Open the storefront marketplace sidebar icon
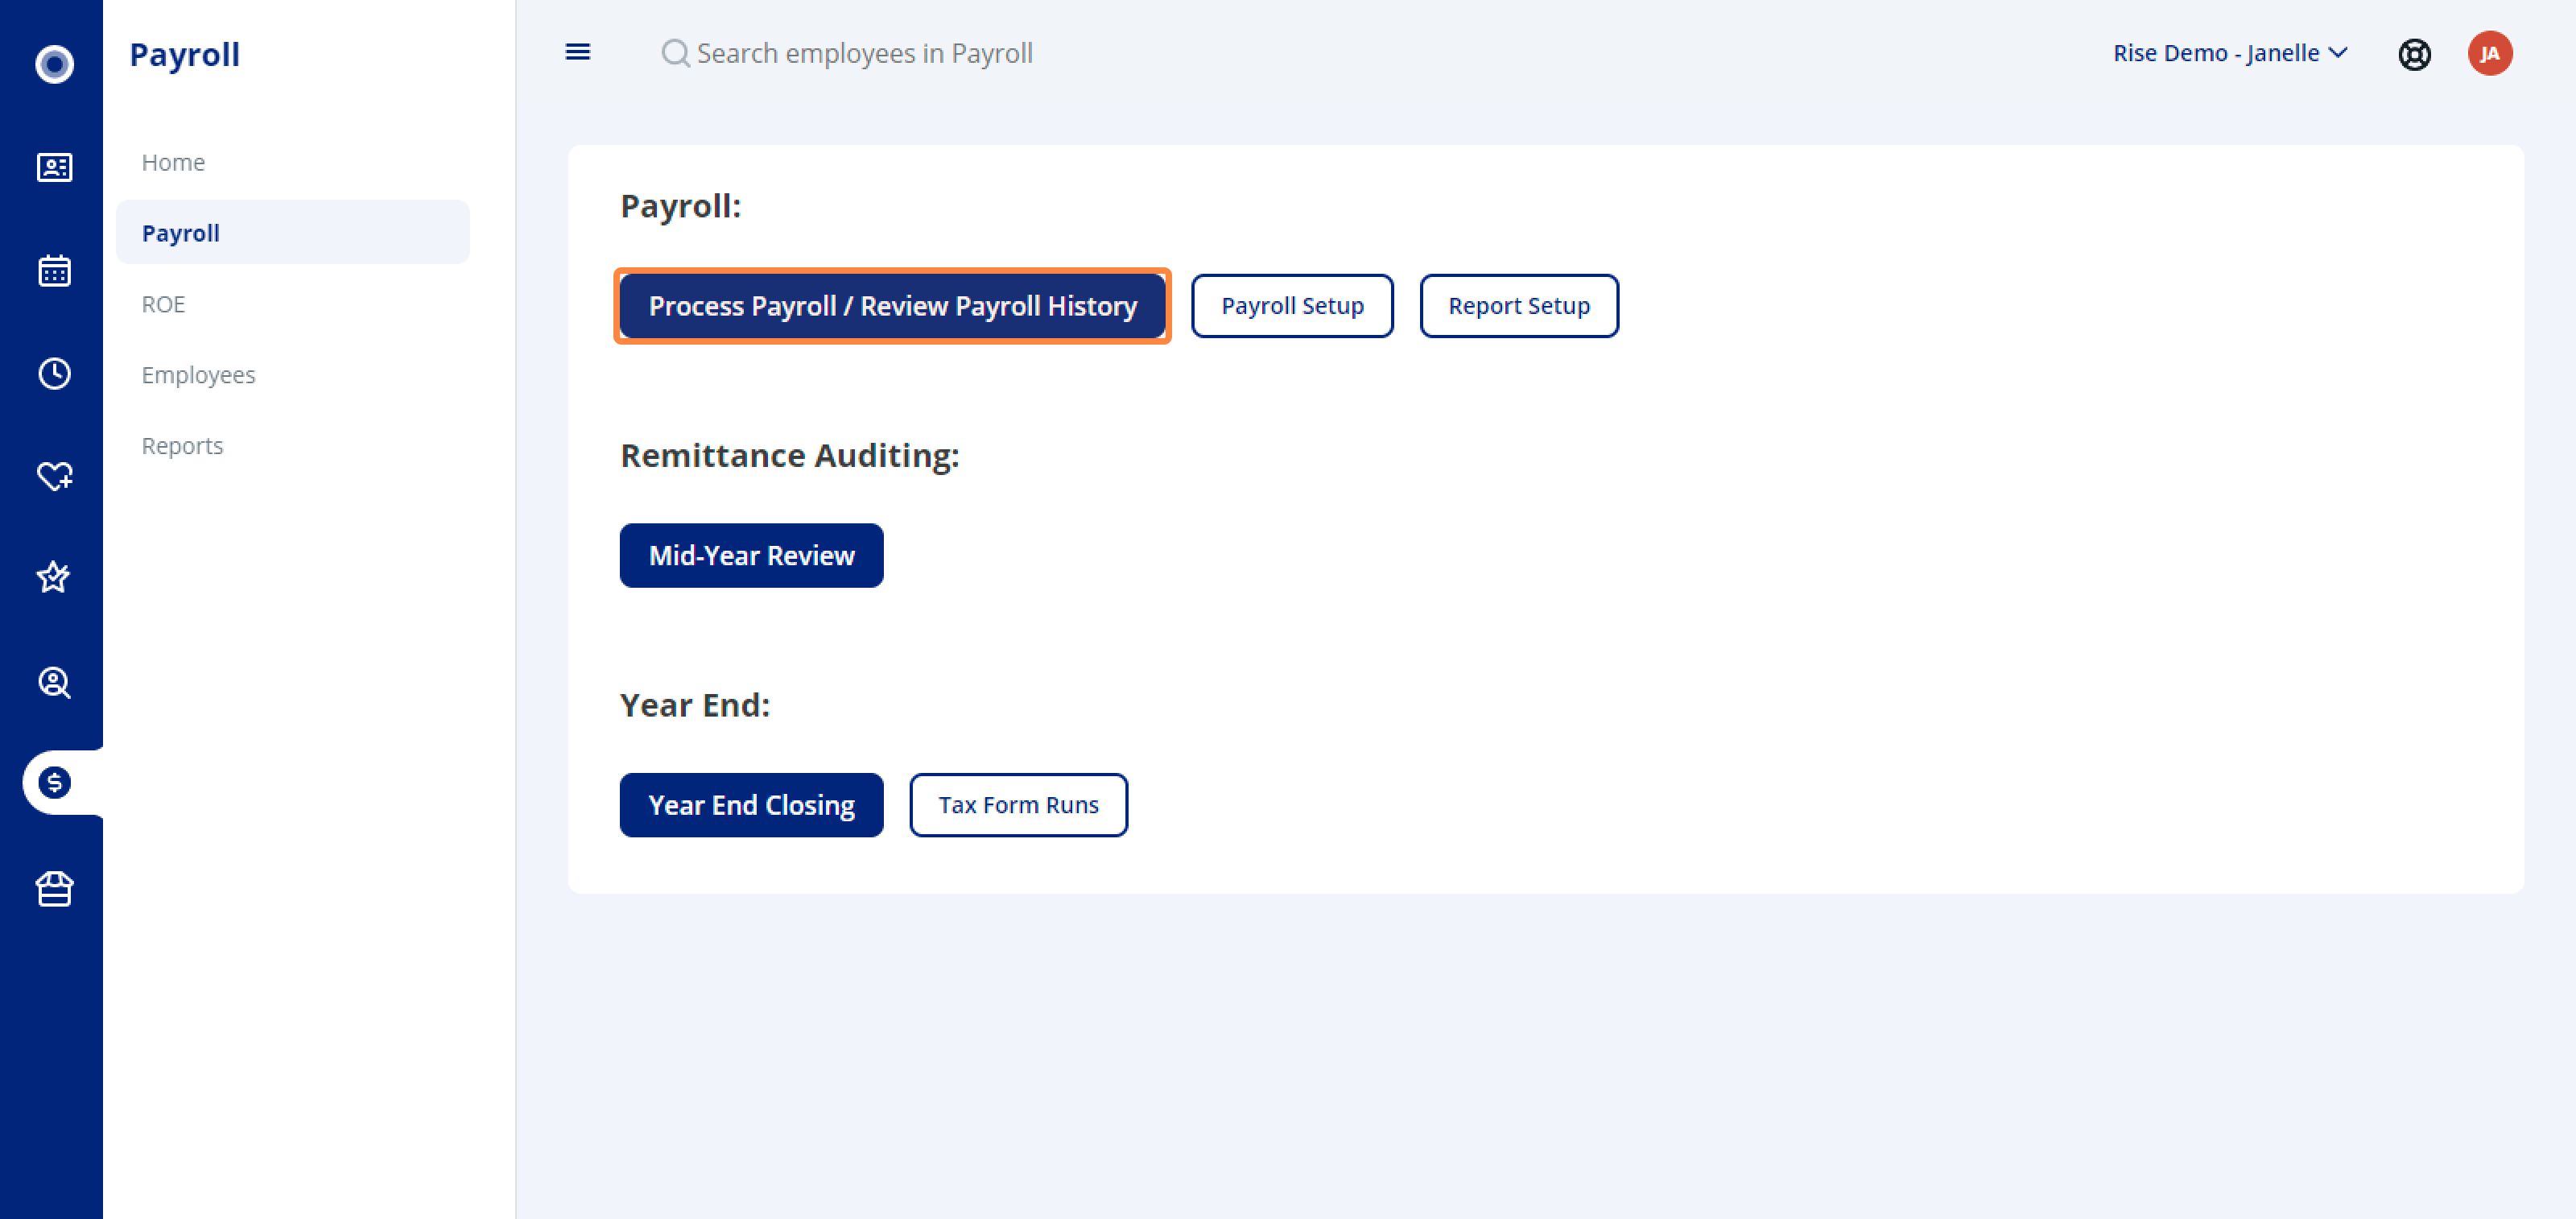 coord(54,888)
